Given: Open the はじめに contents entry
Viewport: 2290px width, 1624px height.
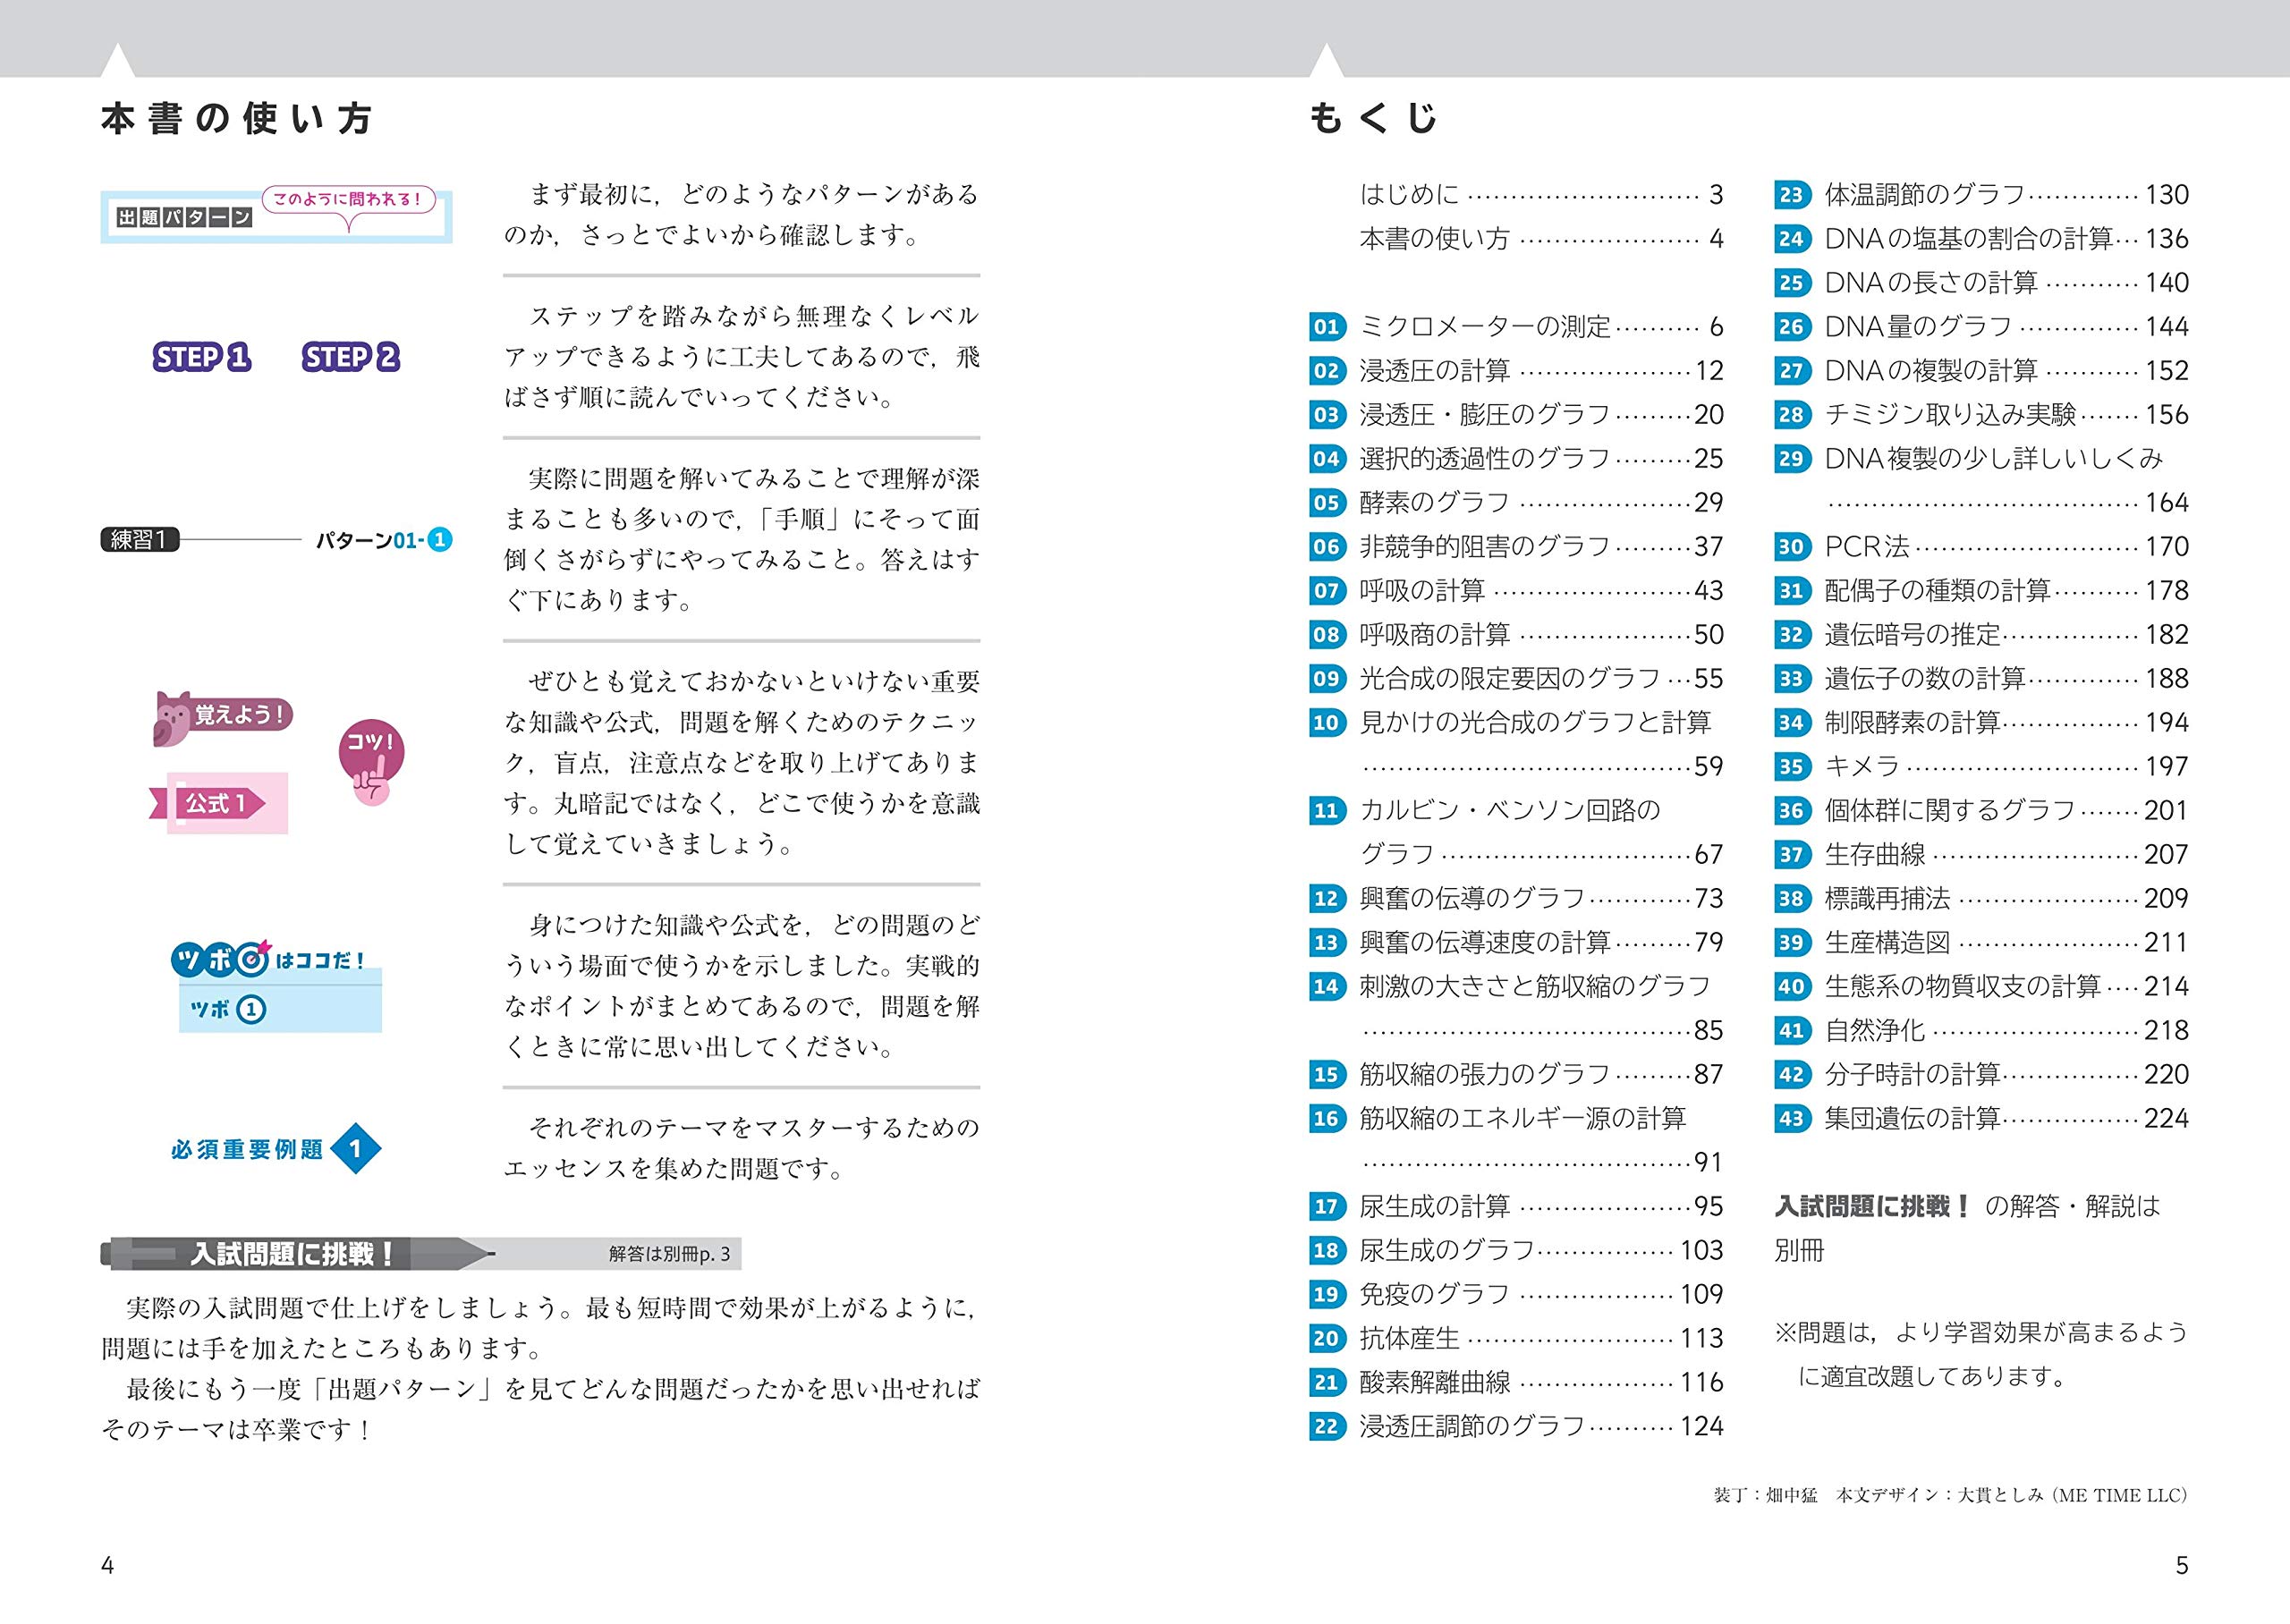Looking at the screenshot, I should (1541, 194).
